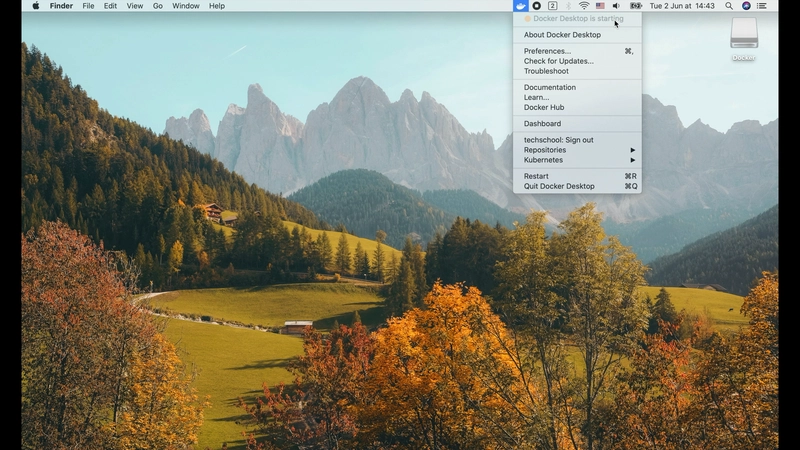This screenshot has height=450, width=800.
Task: Open the Help menu
Action: point(217,6)
